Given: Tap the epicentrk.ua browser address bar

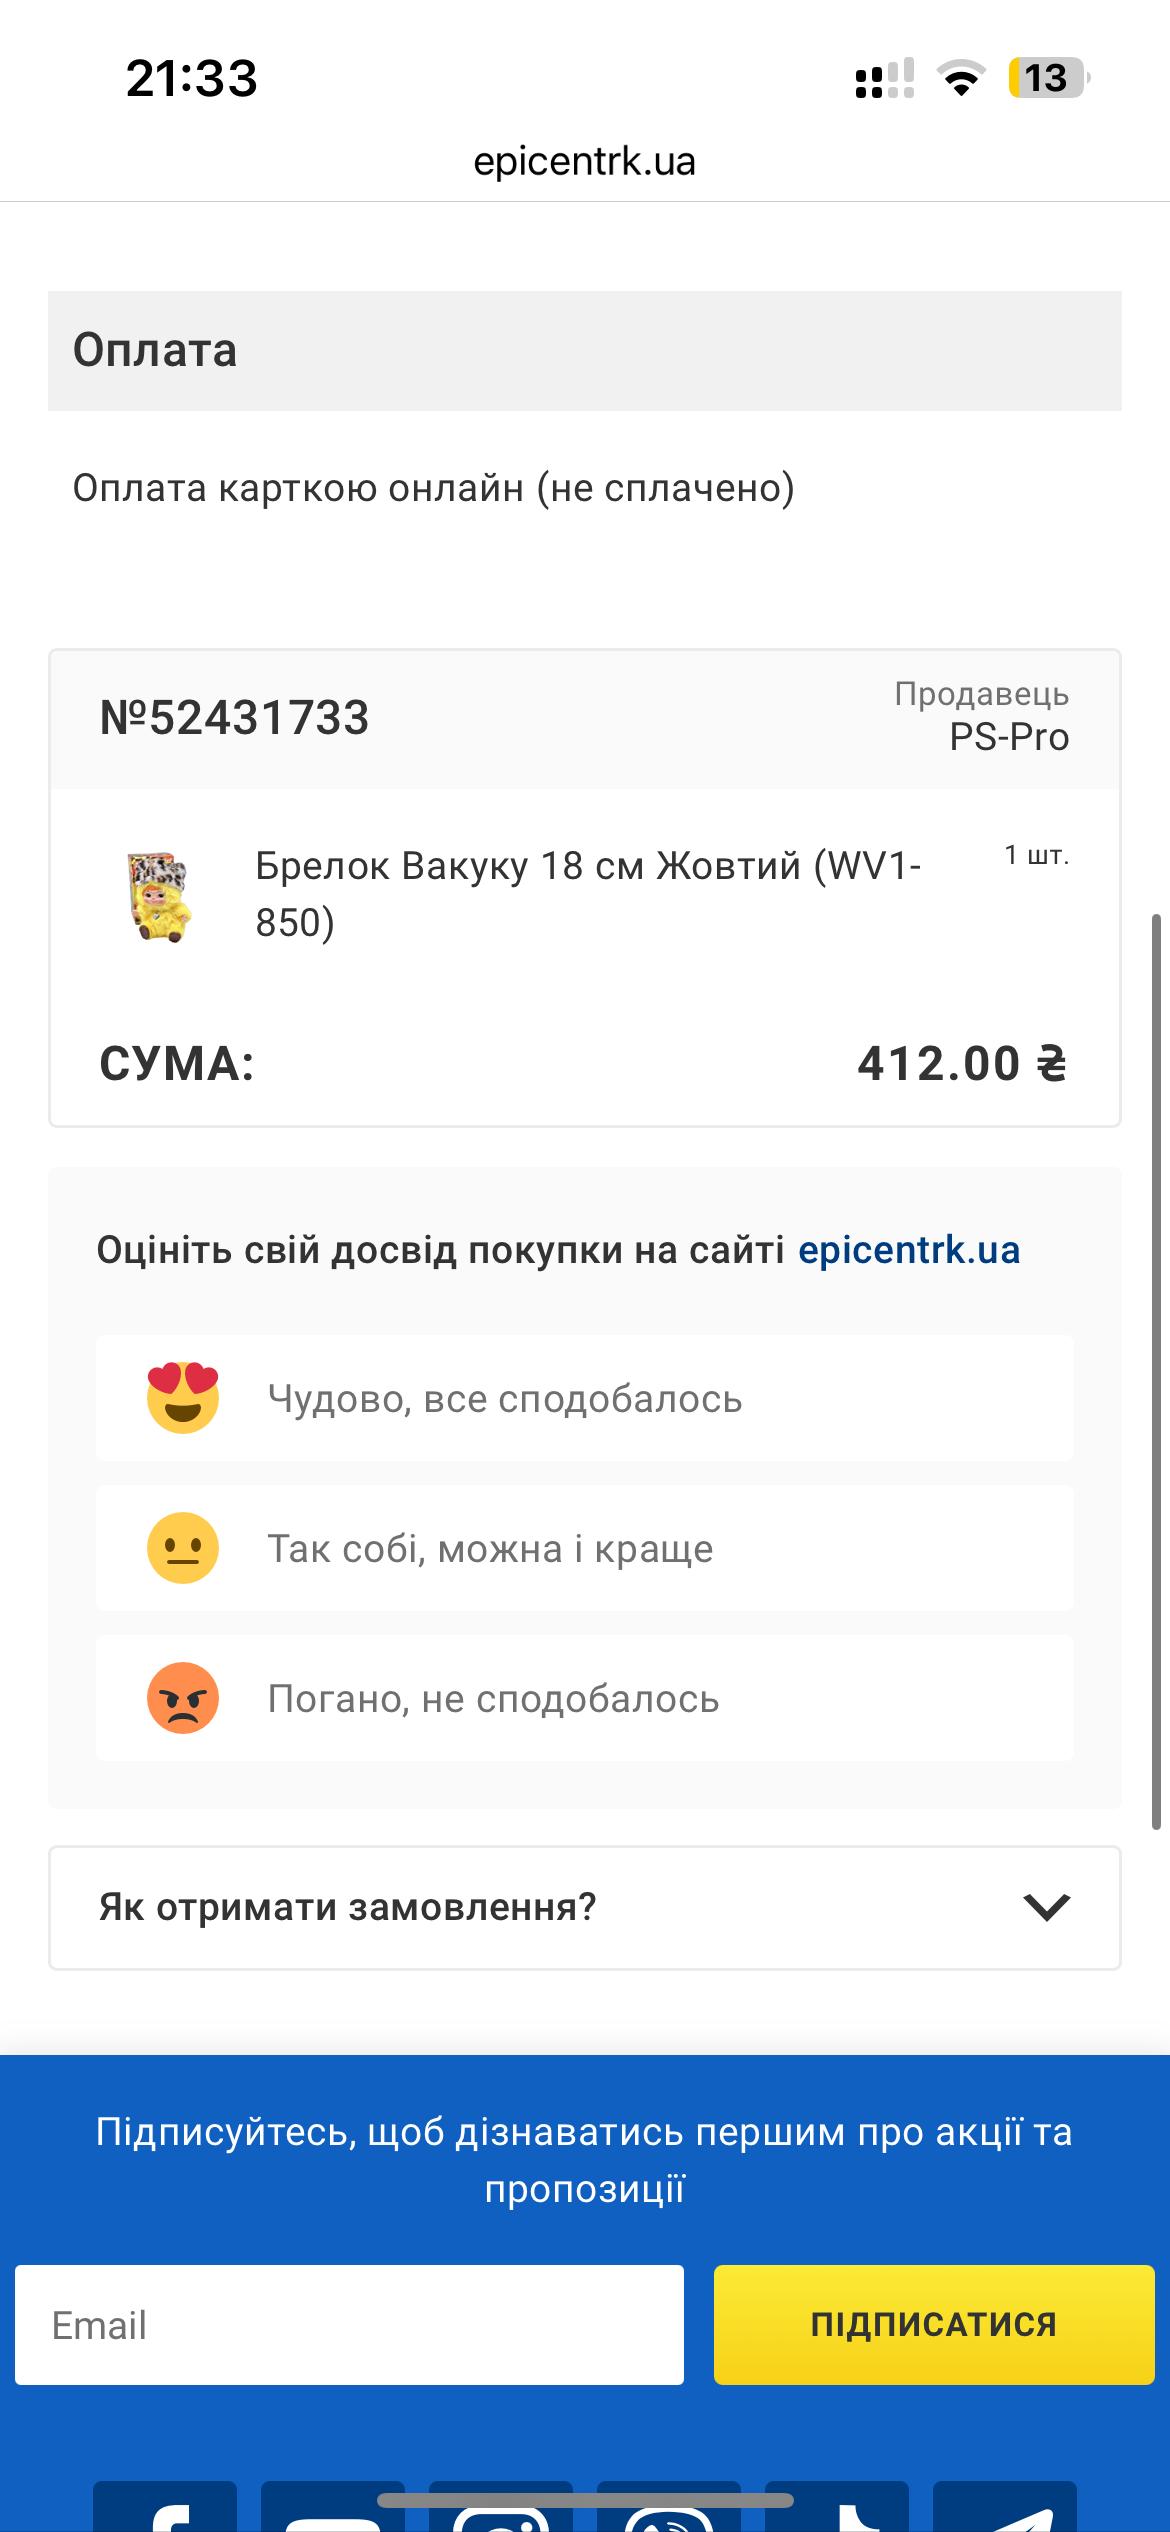Looking at the screenshot, I should [x=585, y=162].
